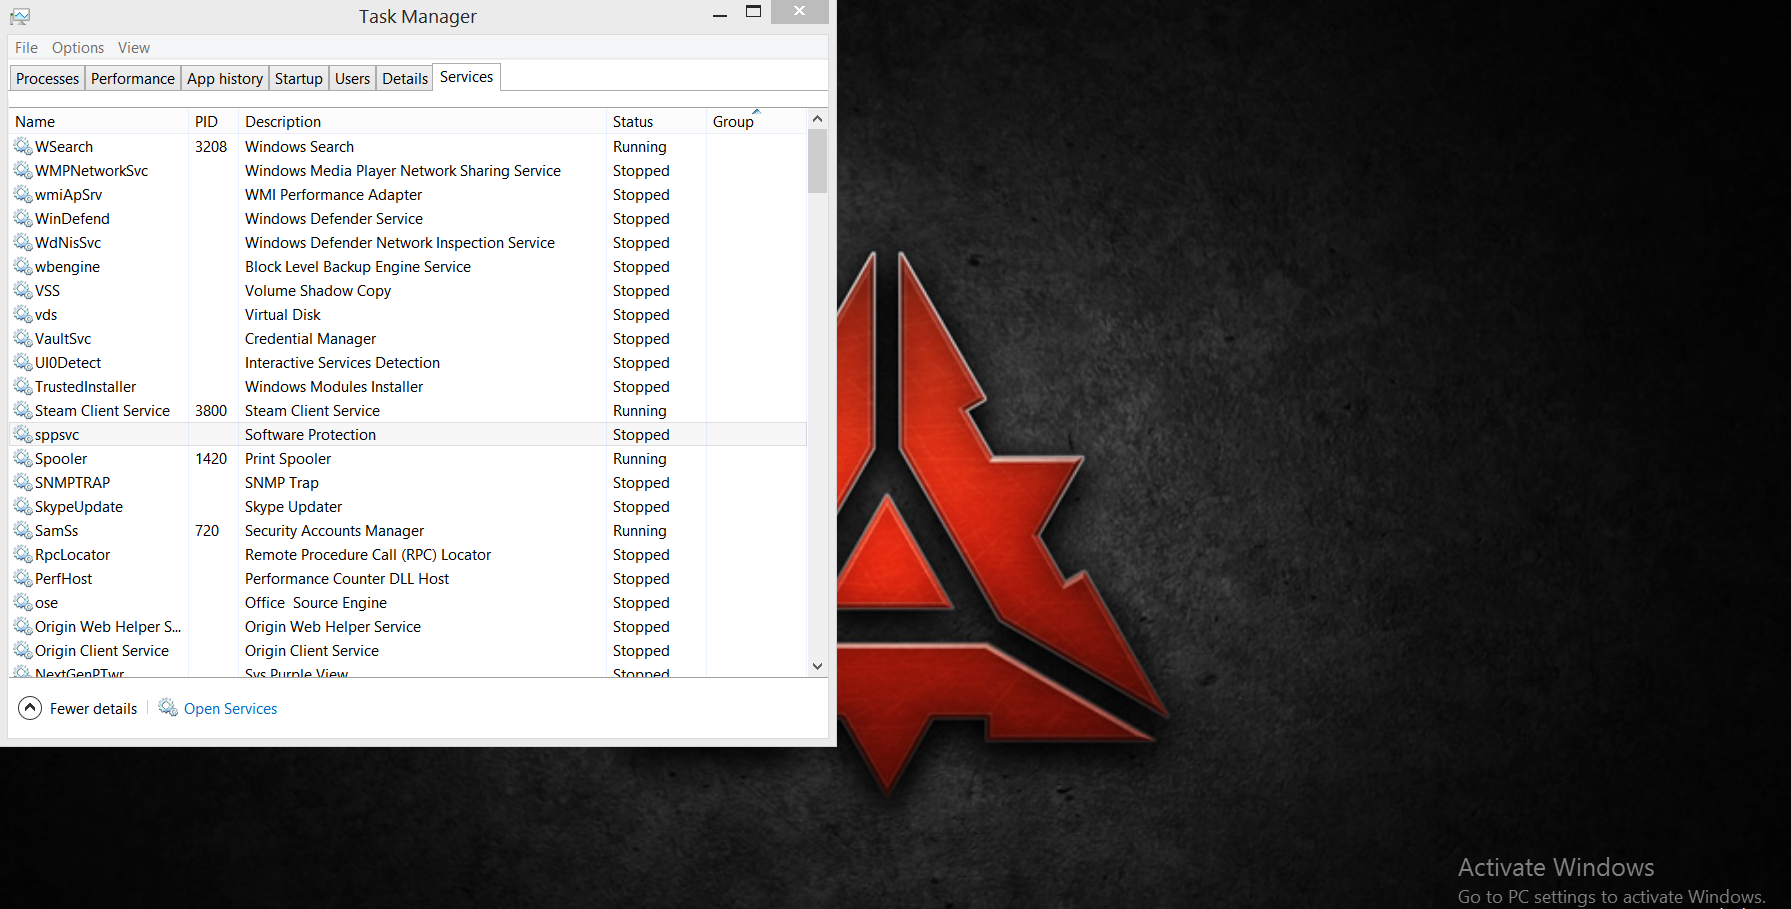
Task: Click the Print Spooler description
Action: click(x=288, y=459)
